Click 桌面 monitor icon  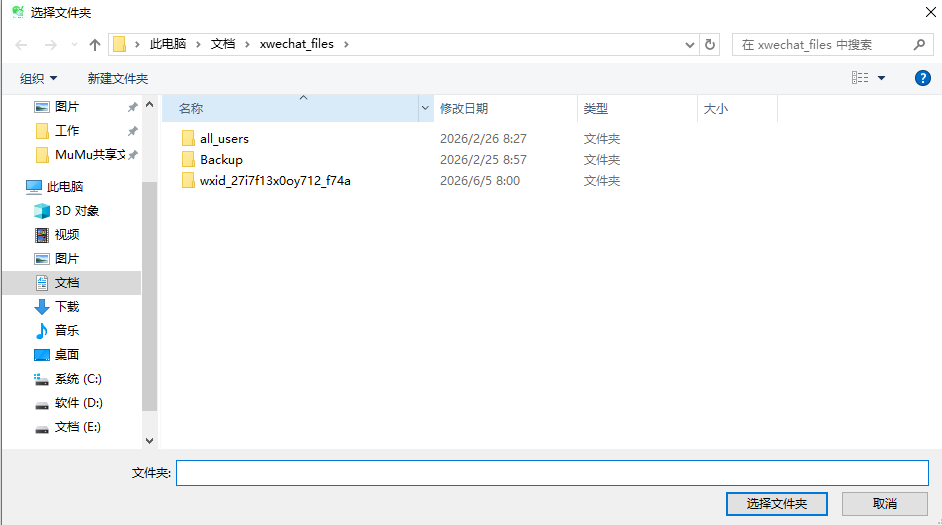tap(41, 355)
